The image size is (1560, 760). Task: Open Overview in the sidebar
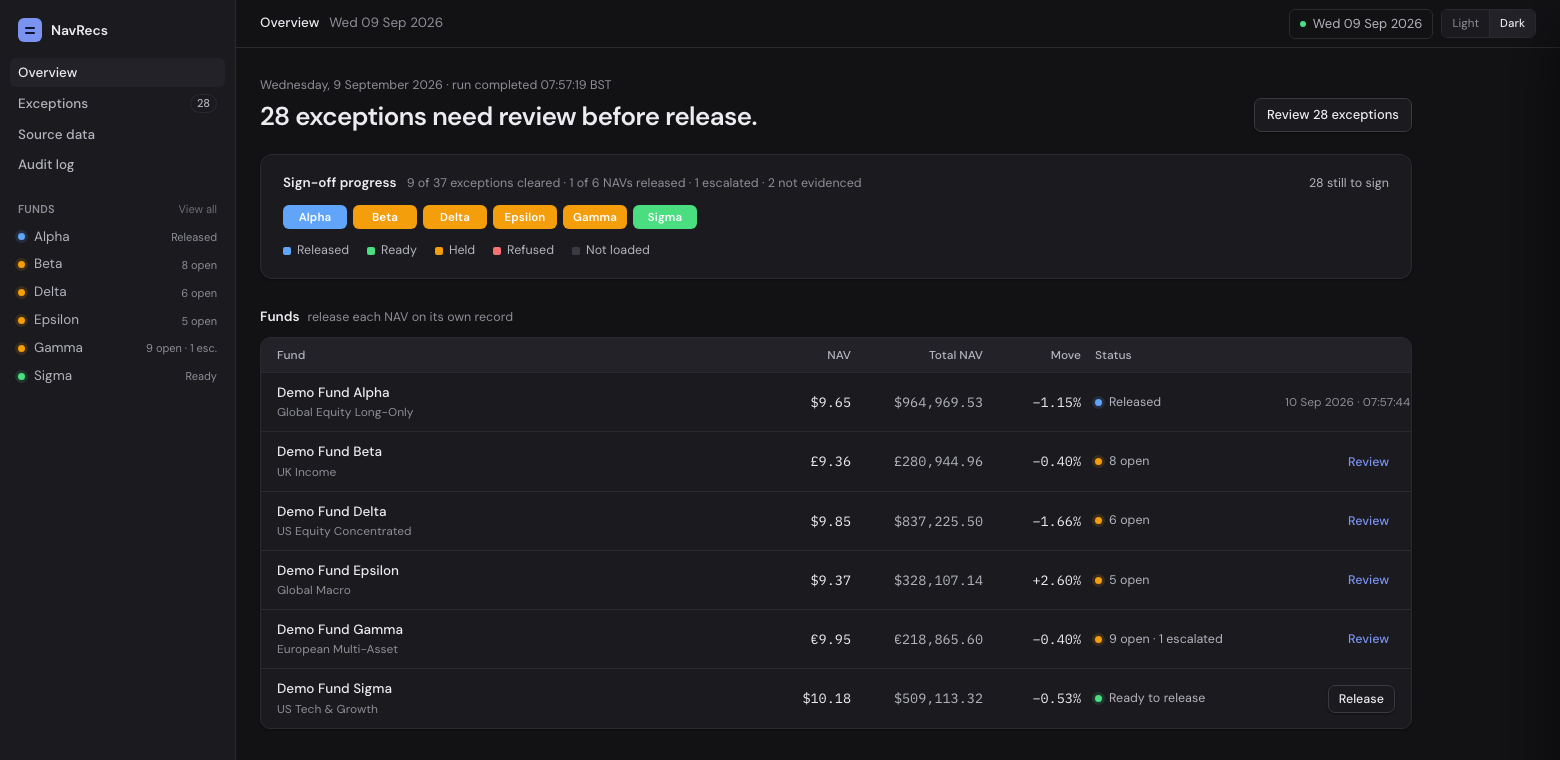tap(117, 72)
